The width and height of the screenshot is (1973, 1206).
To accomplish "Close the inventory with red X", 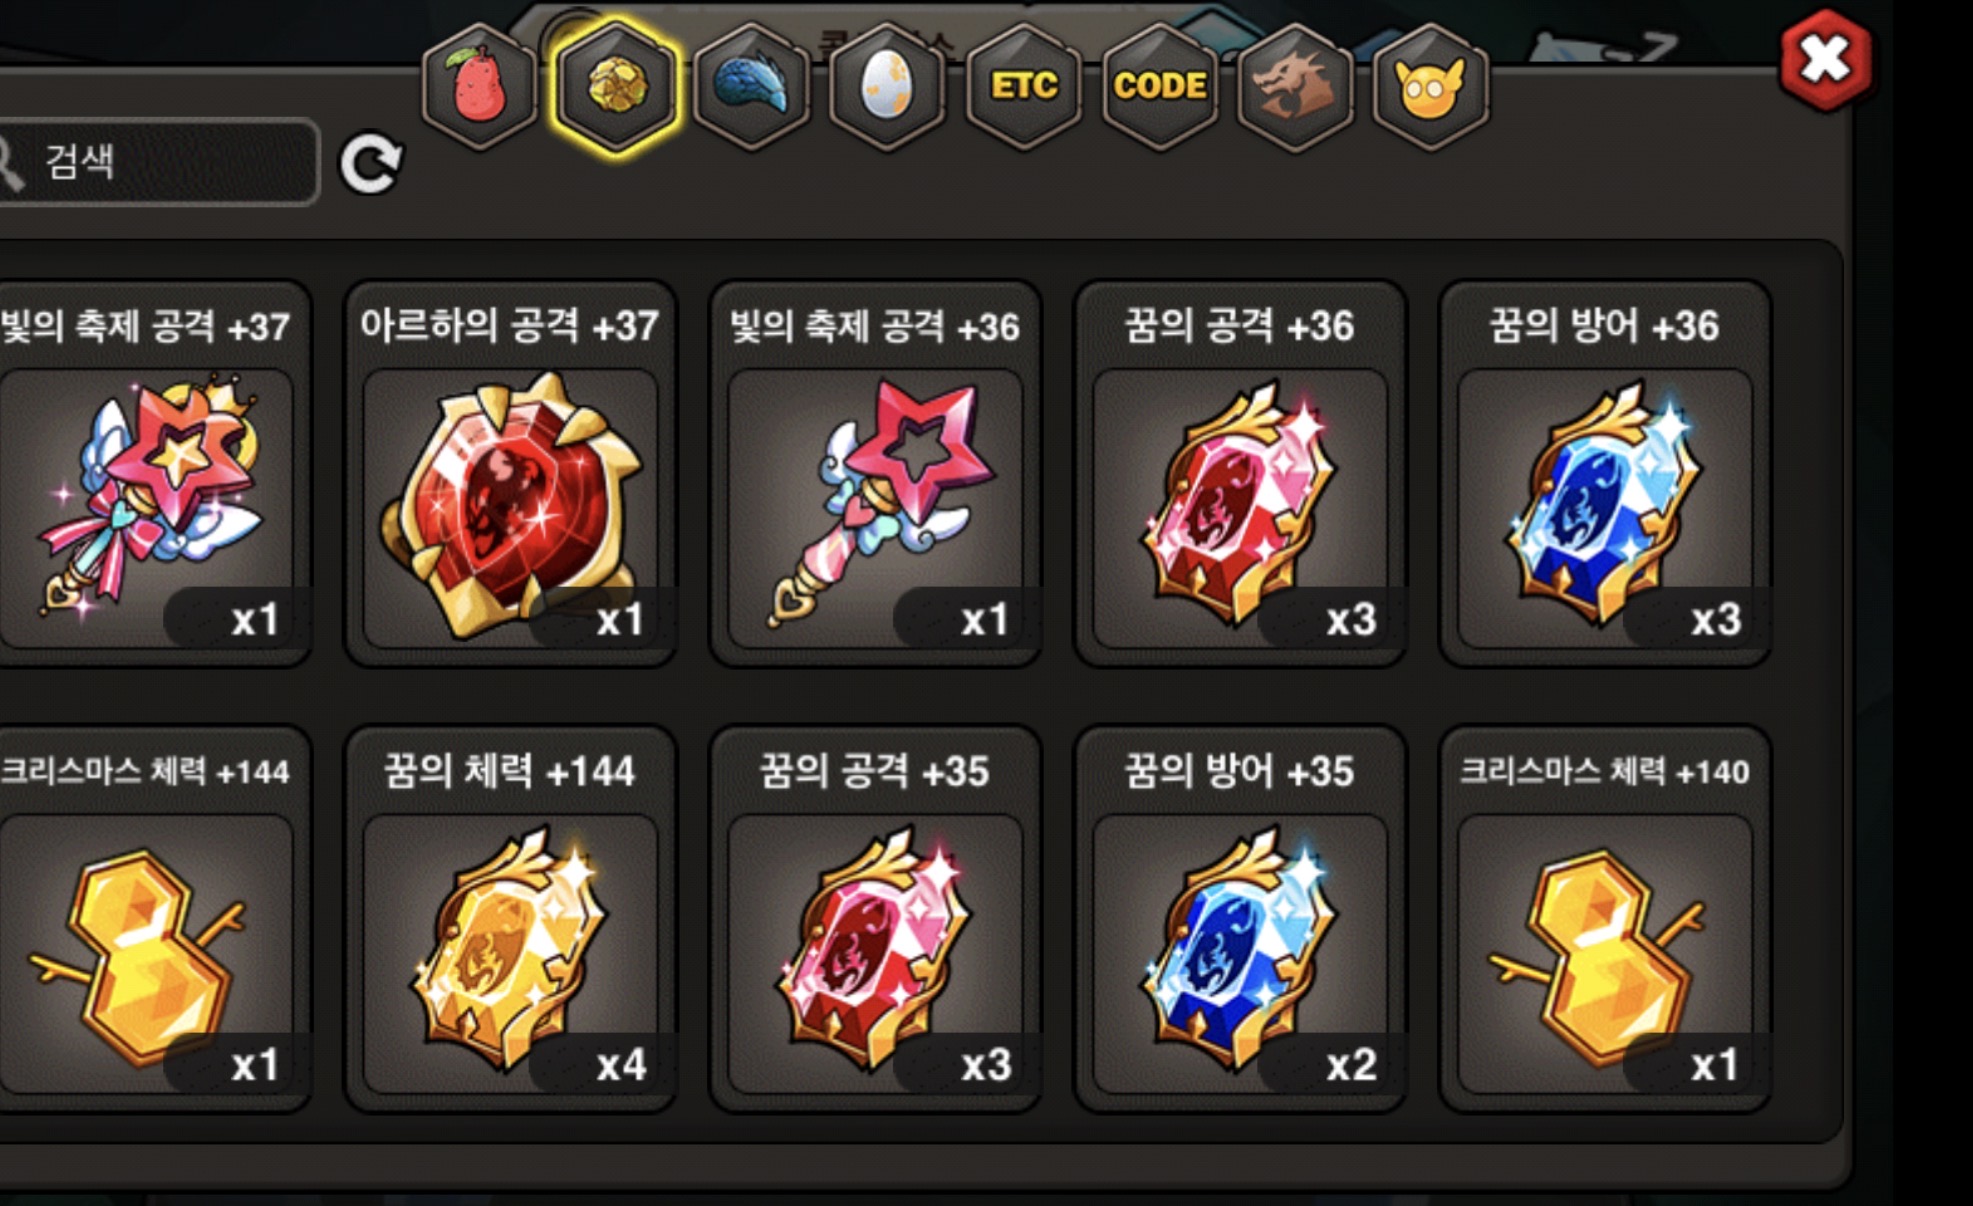I will [1825, 60].
